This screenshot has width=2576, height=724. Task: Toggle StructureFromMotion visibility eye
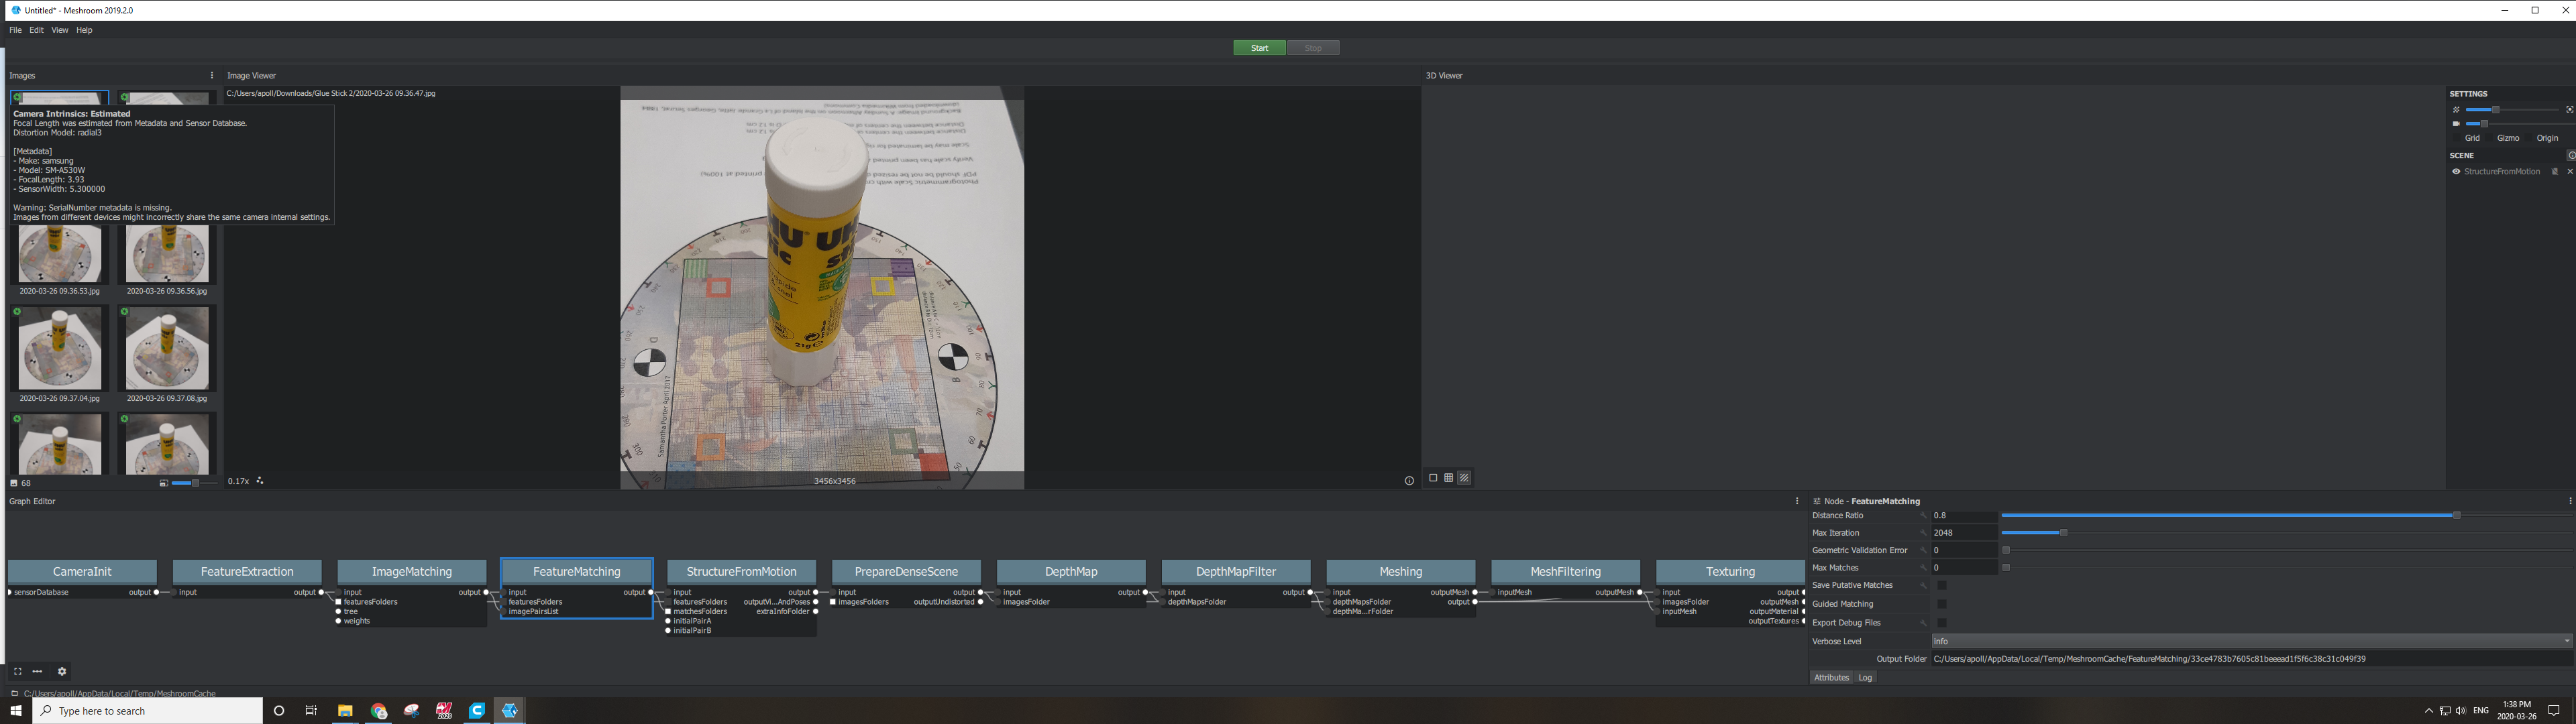(2455, 172)
